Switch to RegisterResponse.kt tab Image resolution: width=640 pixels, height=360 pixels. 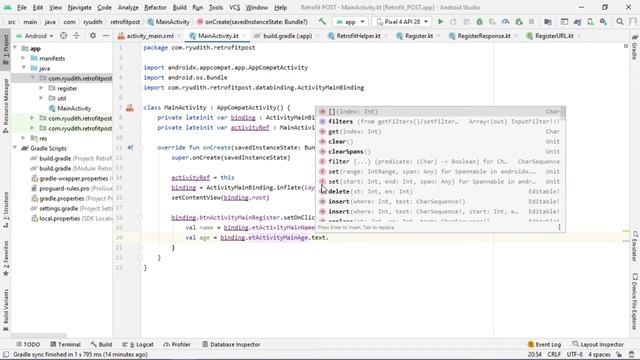pyautogui.click(x=484, y=36)
